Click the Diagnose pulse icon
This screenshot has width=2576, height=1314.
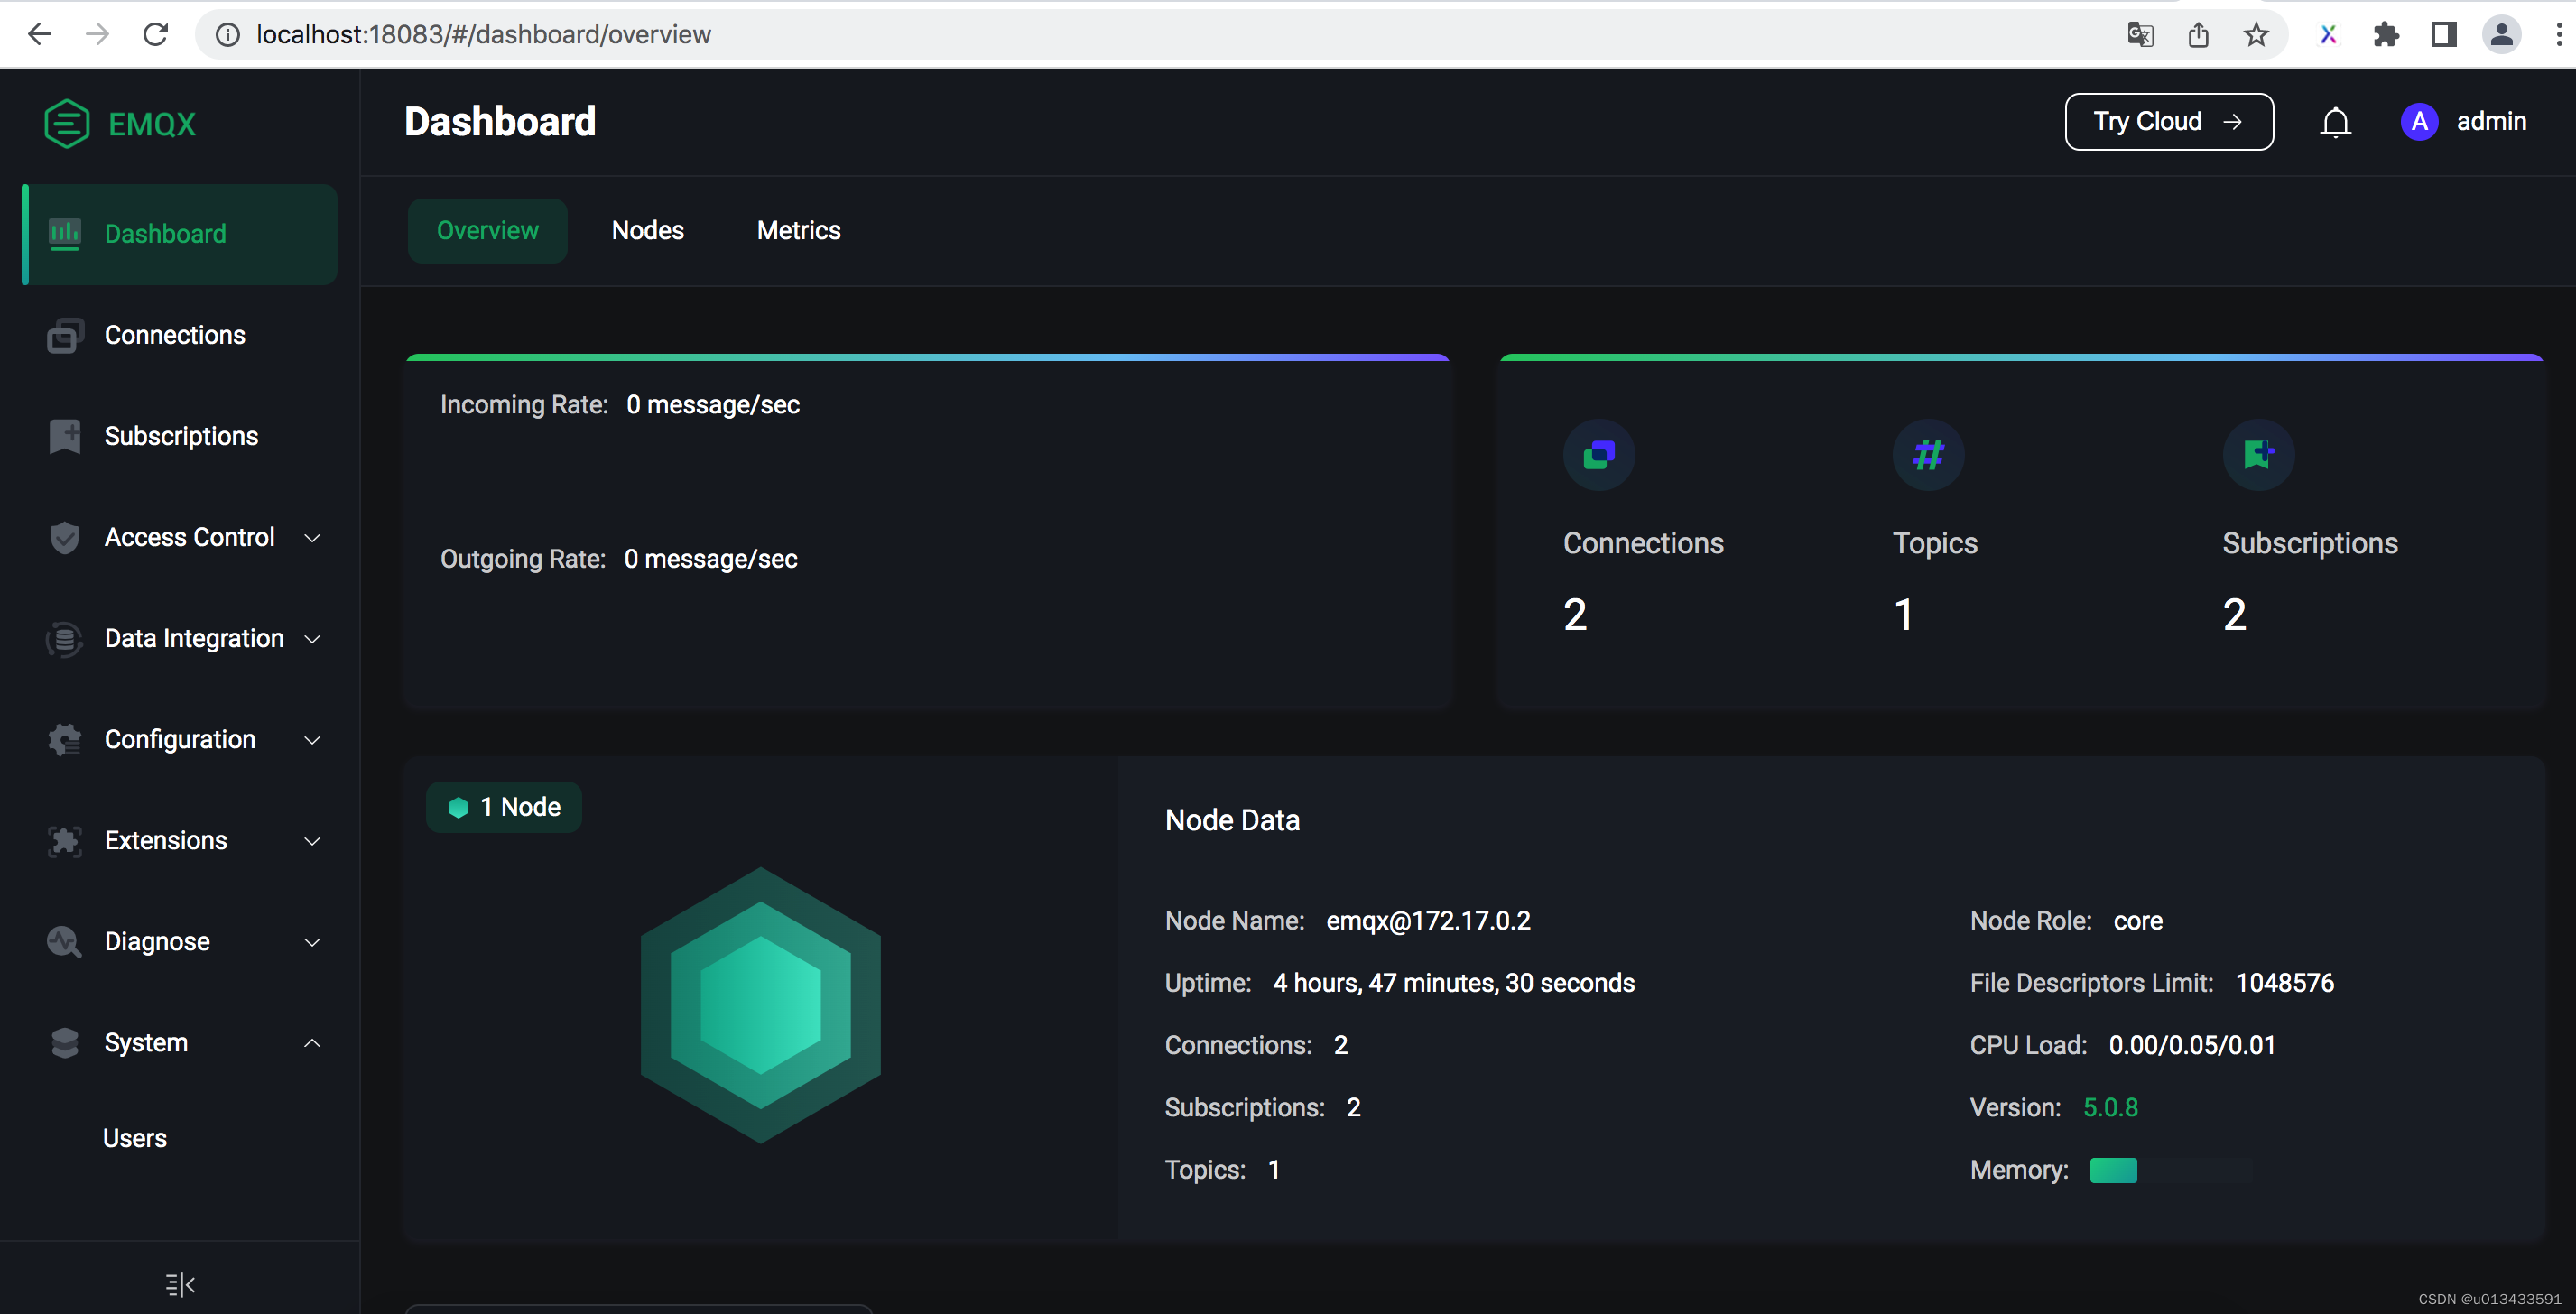point(65,941)
